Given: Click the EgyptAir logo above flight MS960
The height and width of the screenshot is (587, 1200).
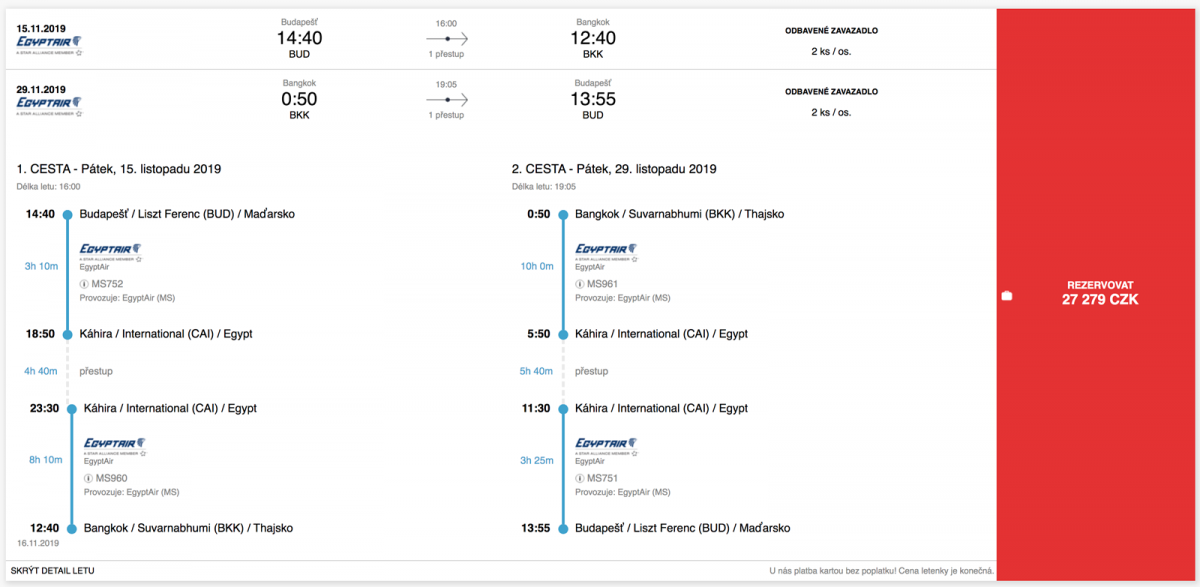Looking at the screenshot, I should coord(113,446).
